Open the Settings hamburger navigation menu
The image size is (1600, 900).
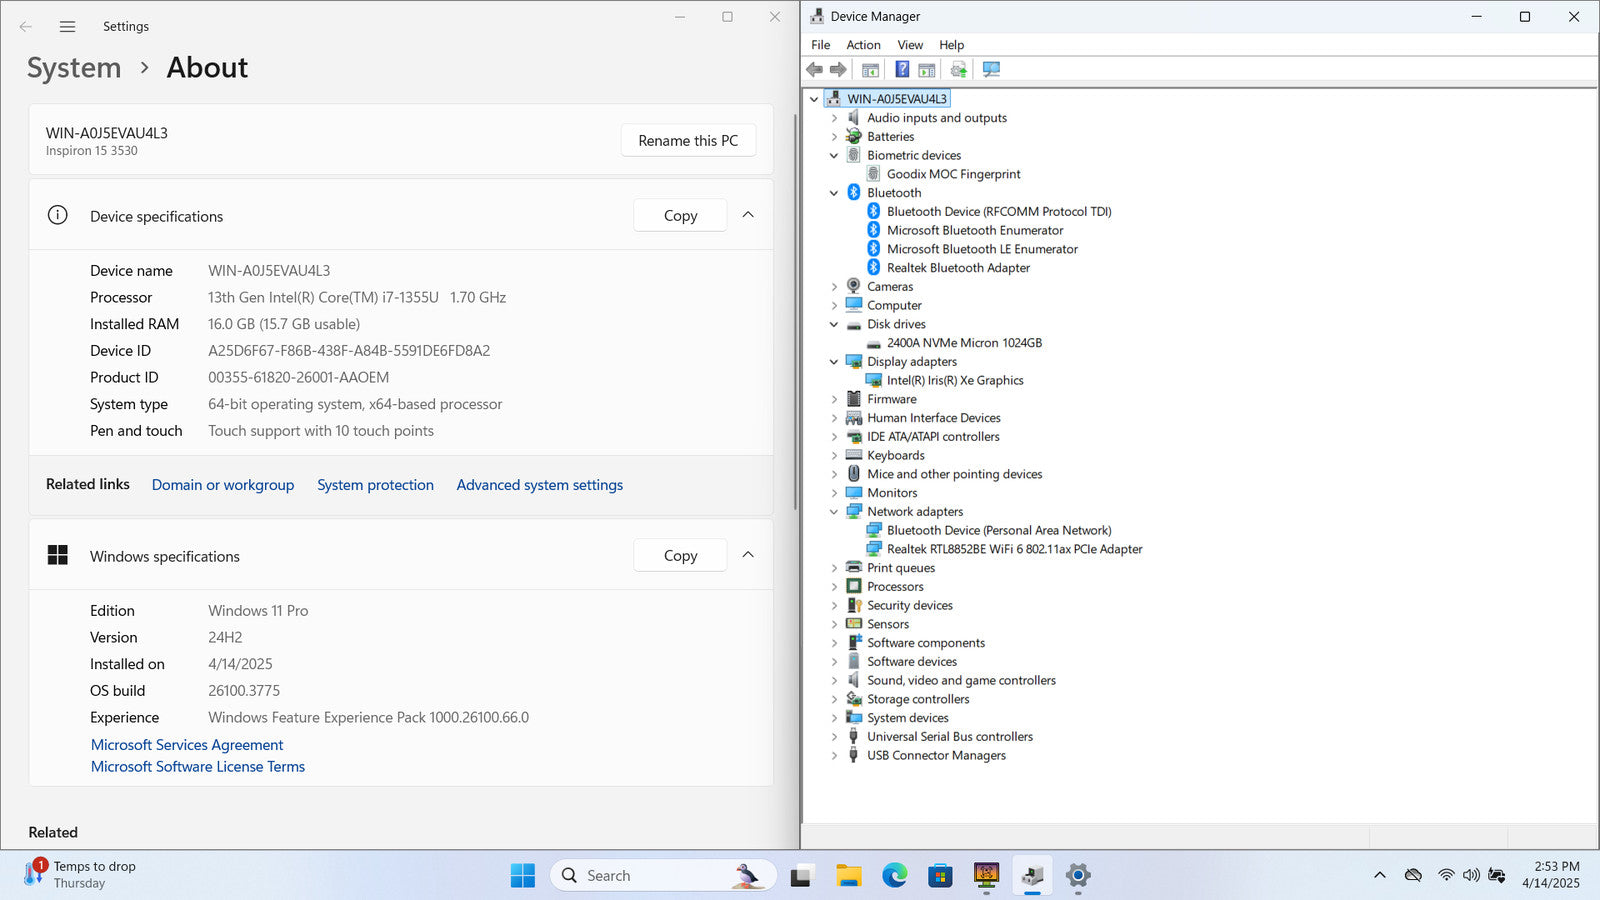(x=67, y=27)
